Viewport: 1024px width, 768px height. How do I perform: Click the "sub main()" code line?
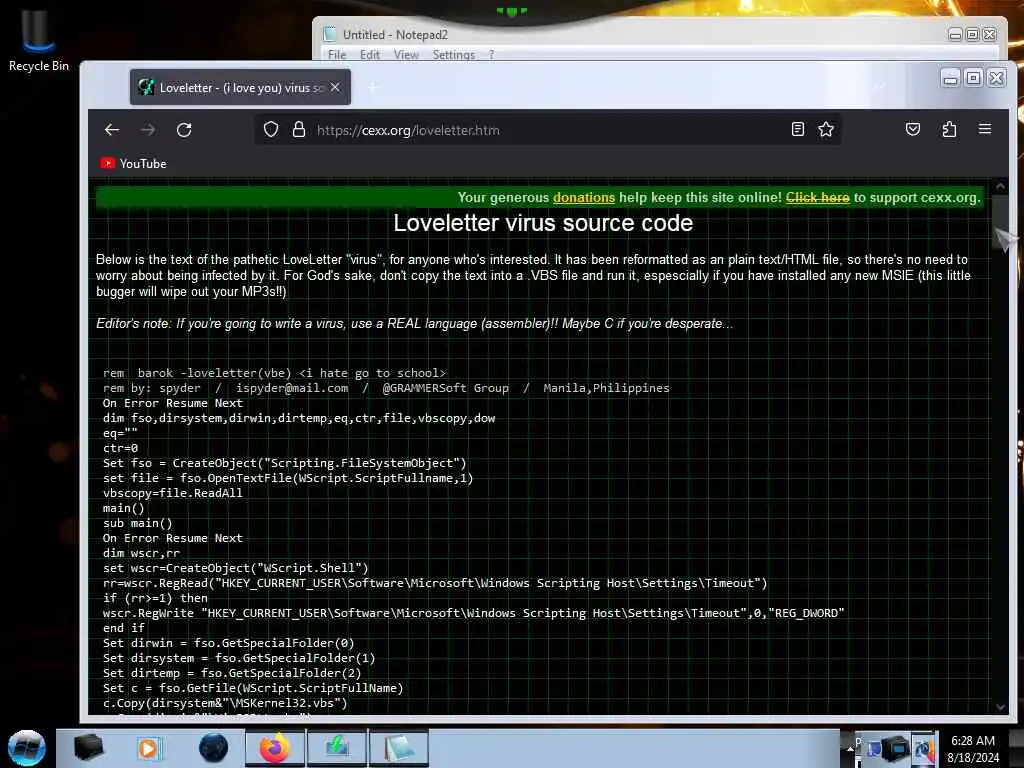[x=138, y=523]
